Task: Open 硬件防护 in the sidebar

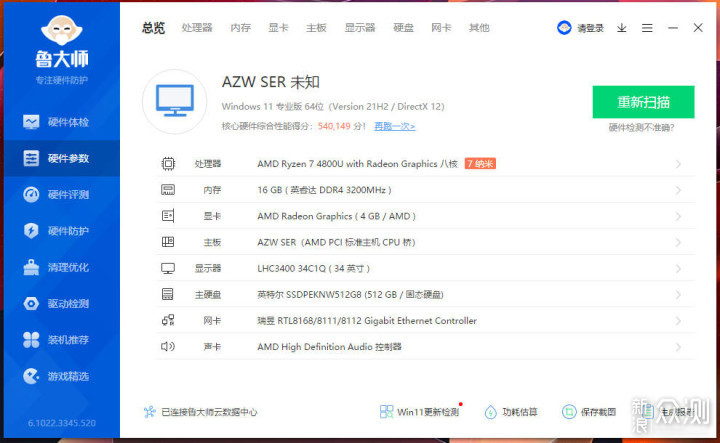Action: (62, 231)
